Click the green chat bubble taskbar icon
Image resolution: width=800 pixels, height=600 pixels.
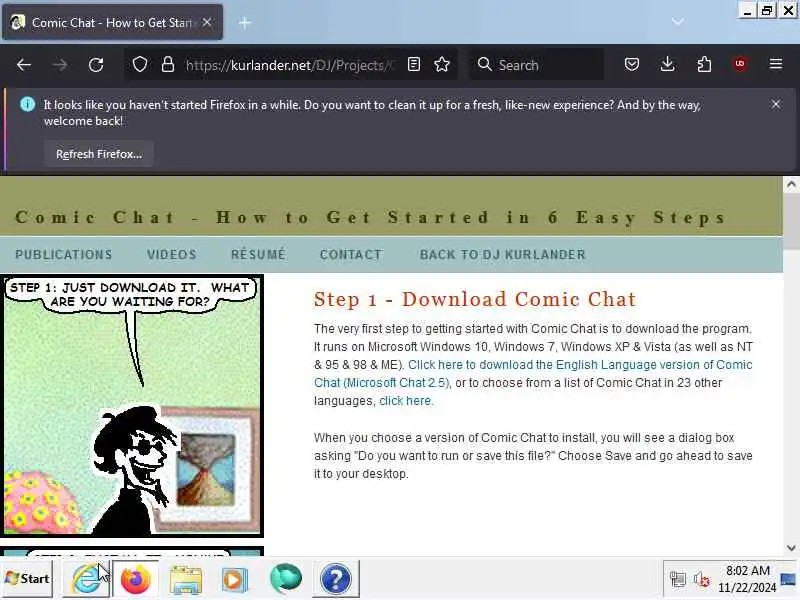[x=286, y=579]
